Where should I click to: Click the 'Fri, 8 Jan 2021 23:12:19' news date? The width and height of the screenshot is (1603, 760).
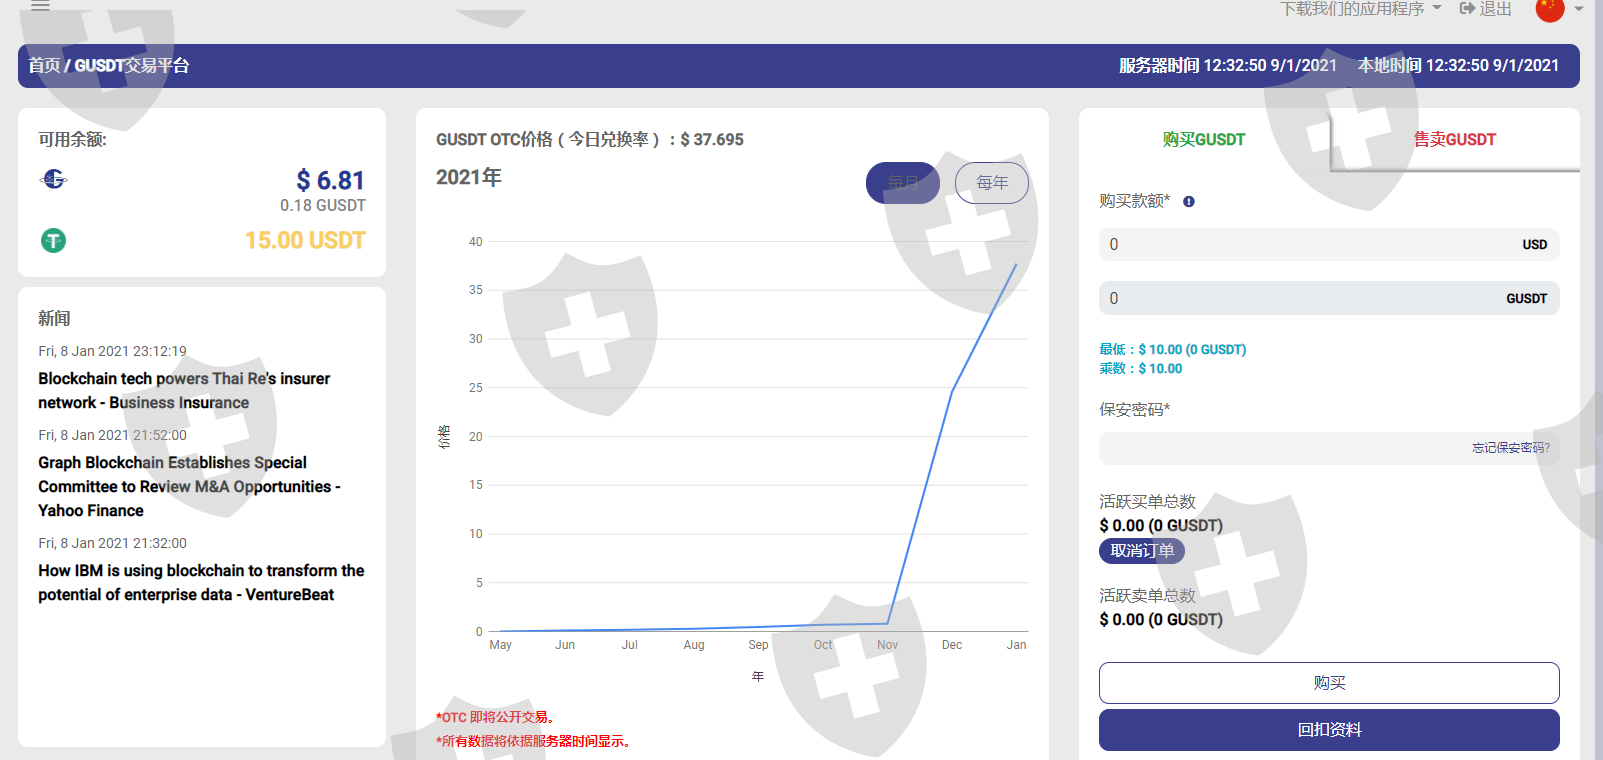[113, 351]
